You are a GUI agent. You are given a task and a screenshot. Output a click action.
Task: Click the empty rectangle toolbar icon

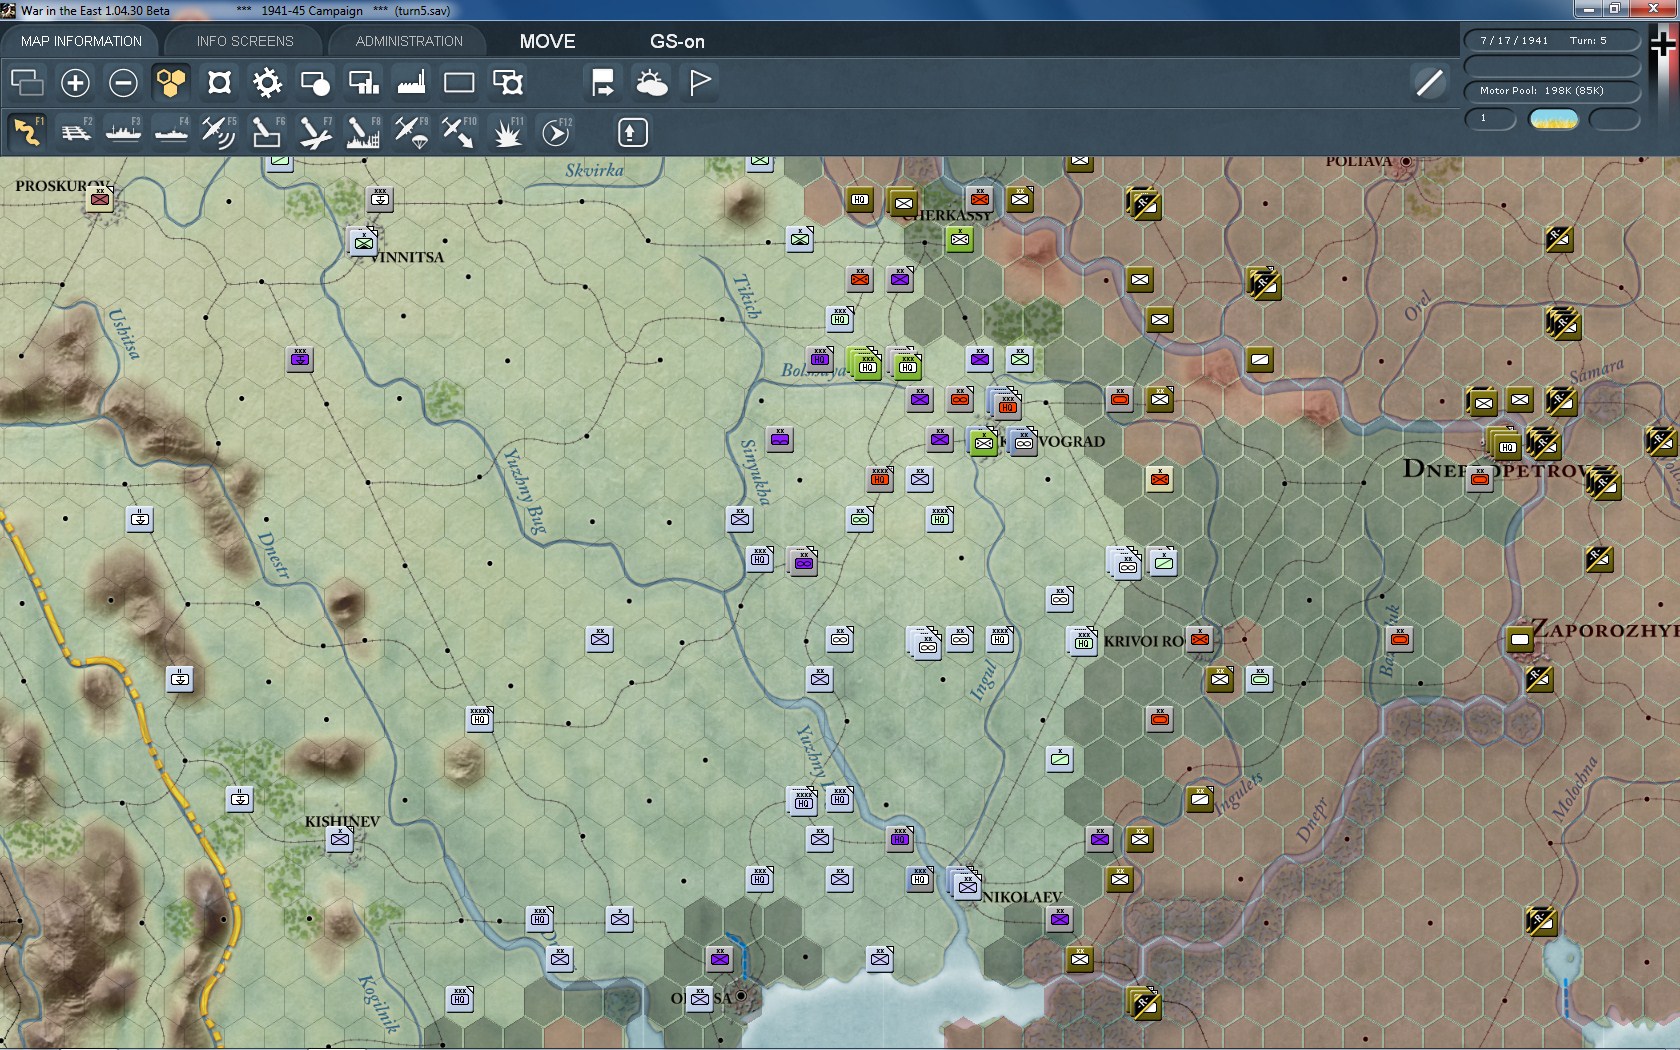(459, 83)
